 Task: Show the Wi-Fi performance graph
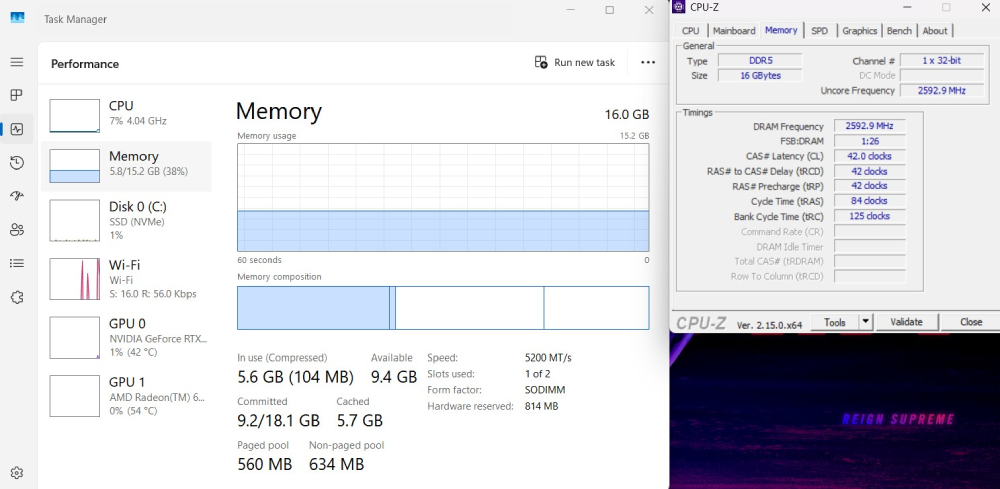126,278
